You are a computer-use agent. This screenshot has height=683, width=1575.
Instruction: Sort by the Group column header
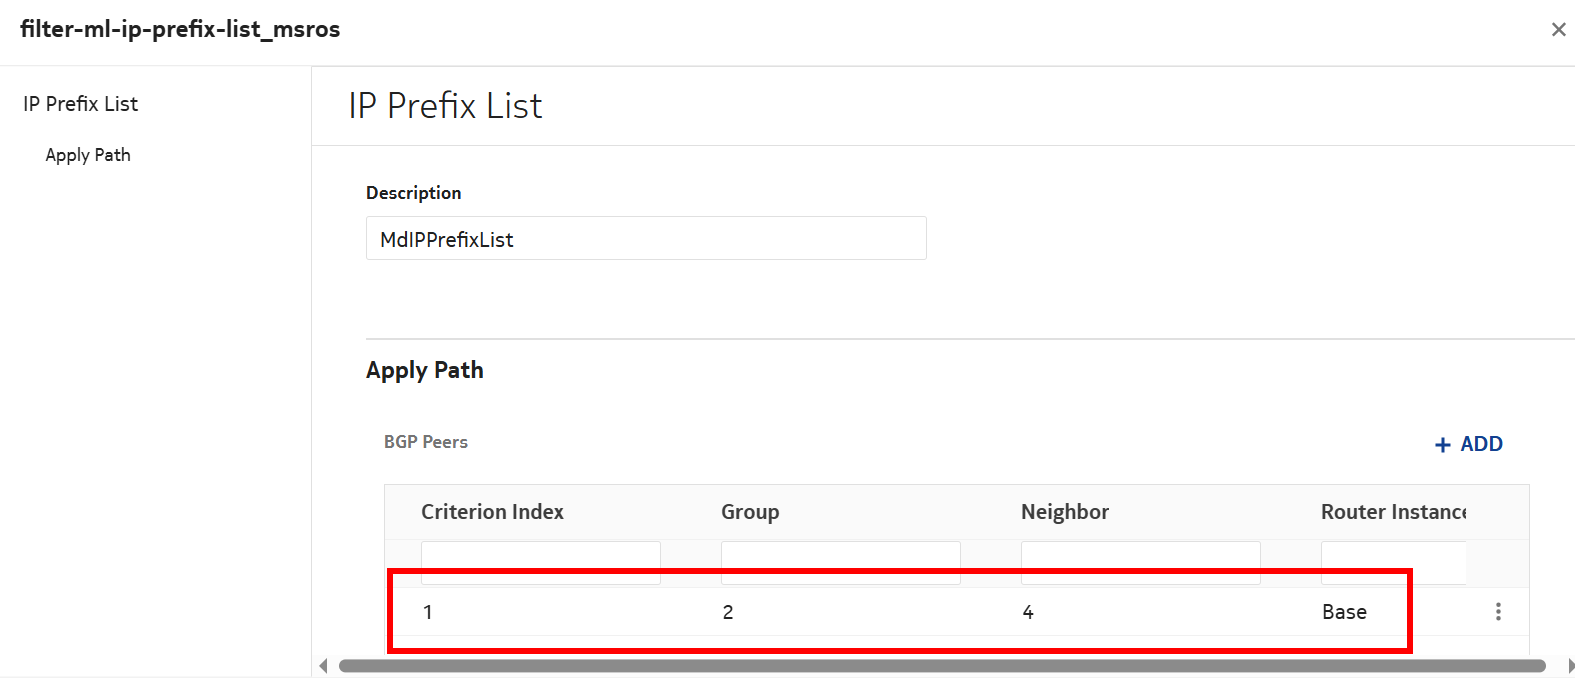pos(750,512)
